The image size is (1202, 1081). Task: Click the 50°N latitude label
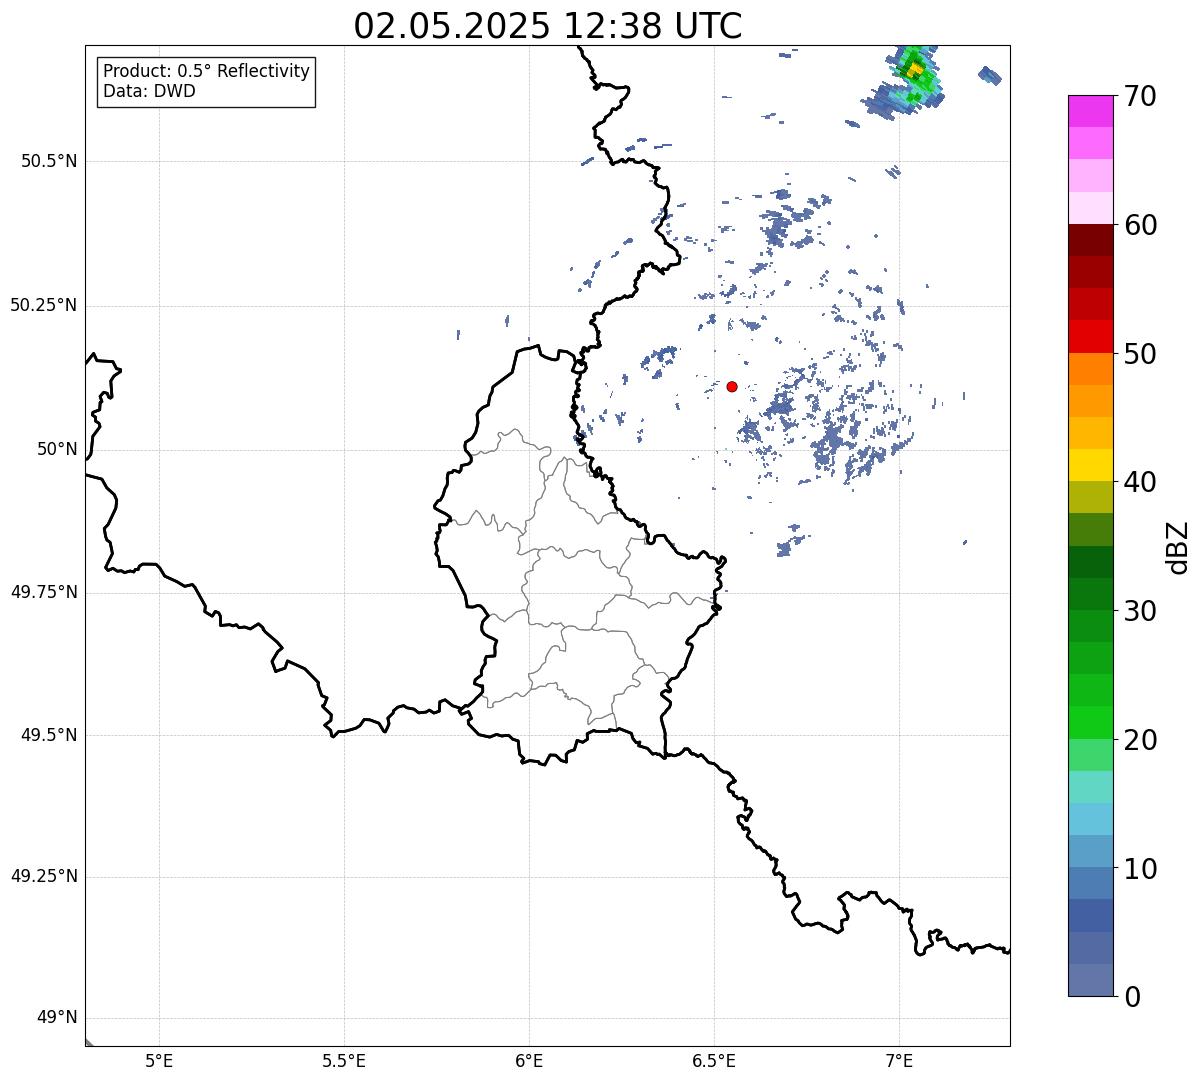coord(57,449)
